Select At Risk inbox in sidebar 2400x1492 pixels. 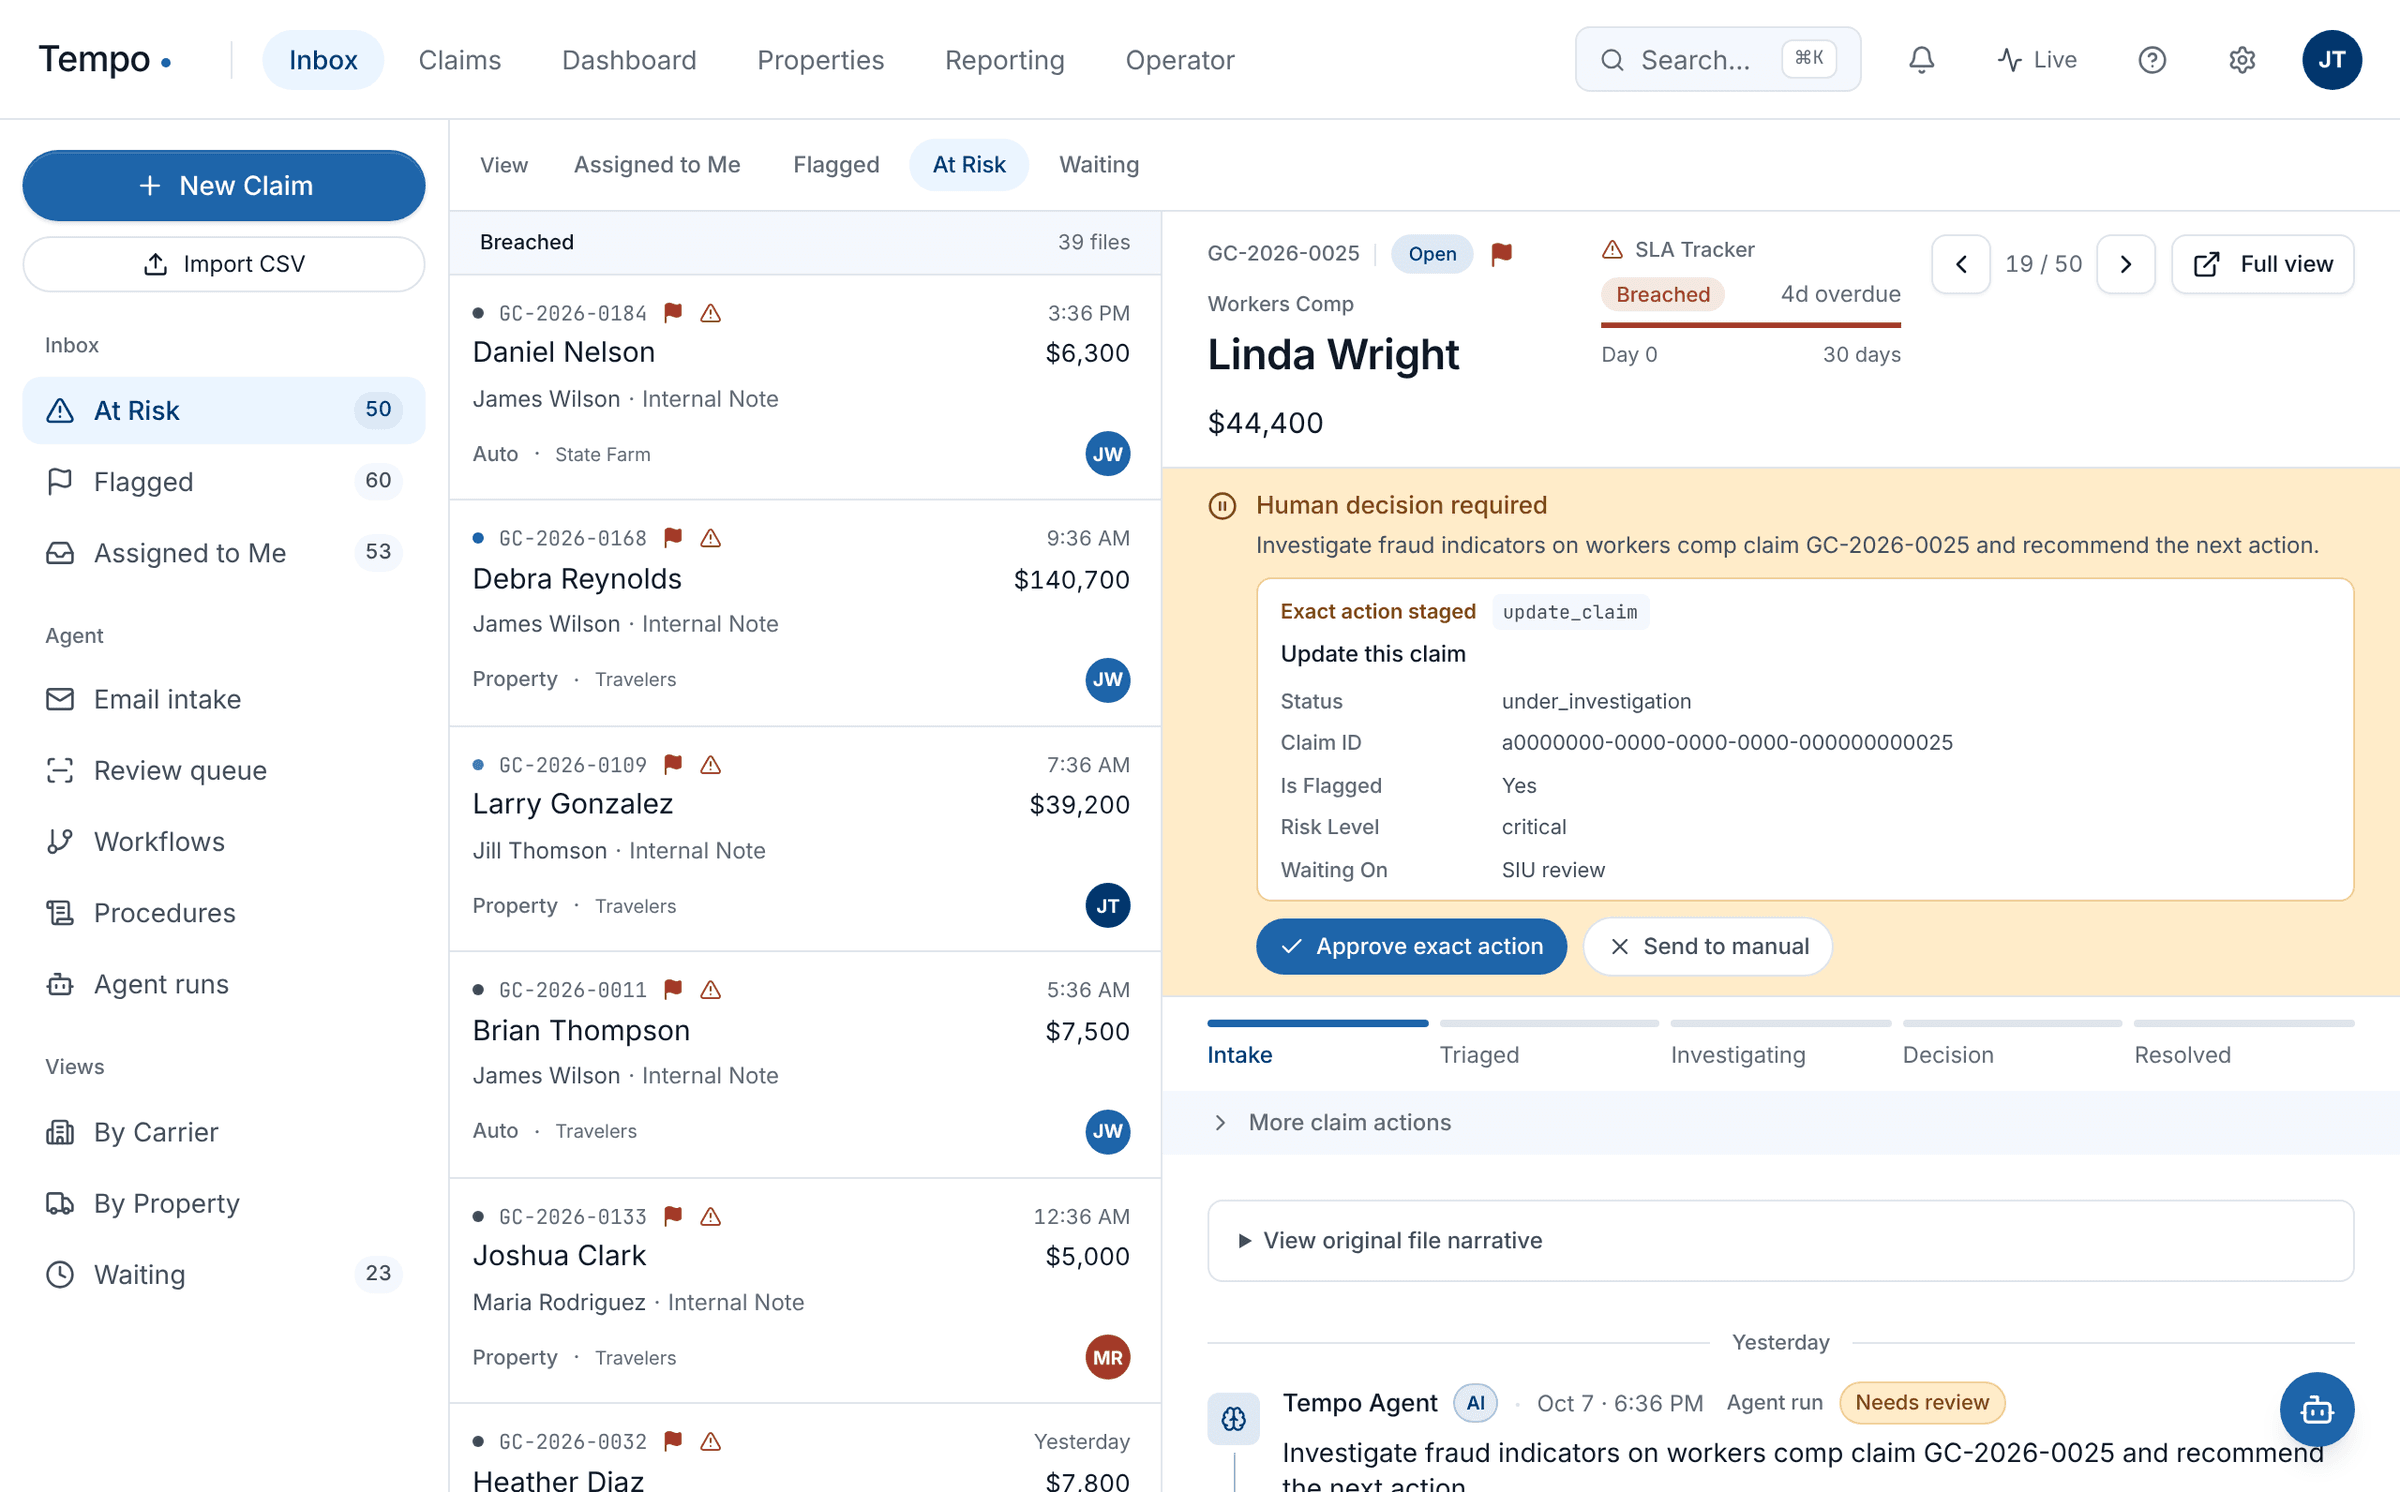tap(224, 410)
